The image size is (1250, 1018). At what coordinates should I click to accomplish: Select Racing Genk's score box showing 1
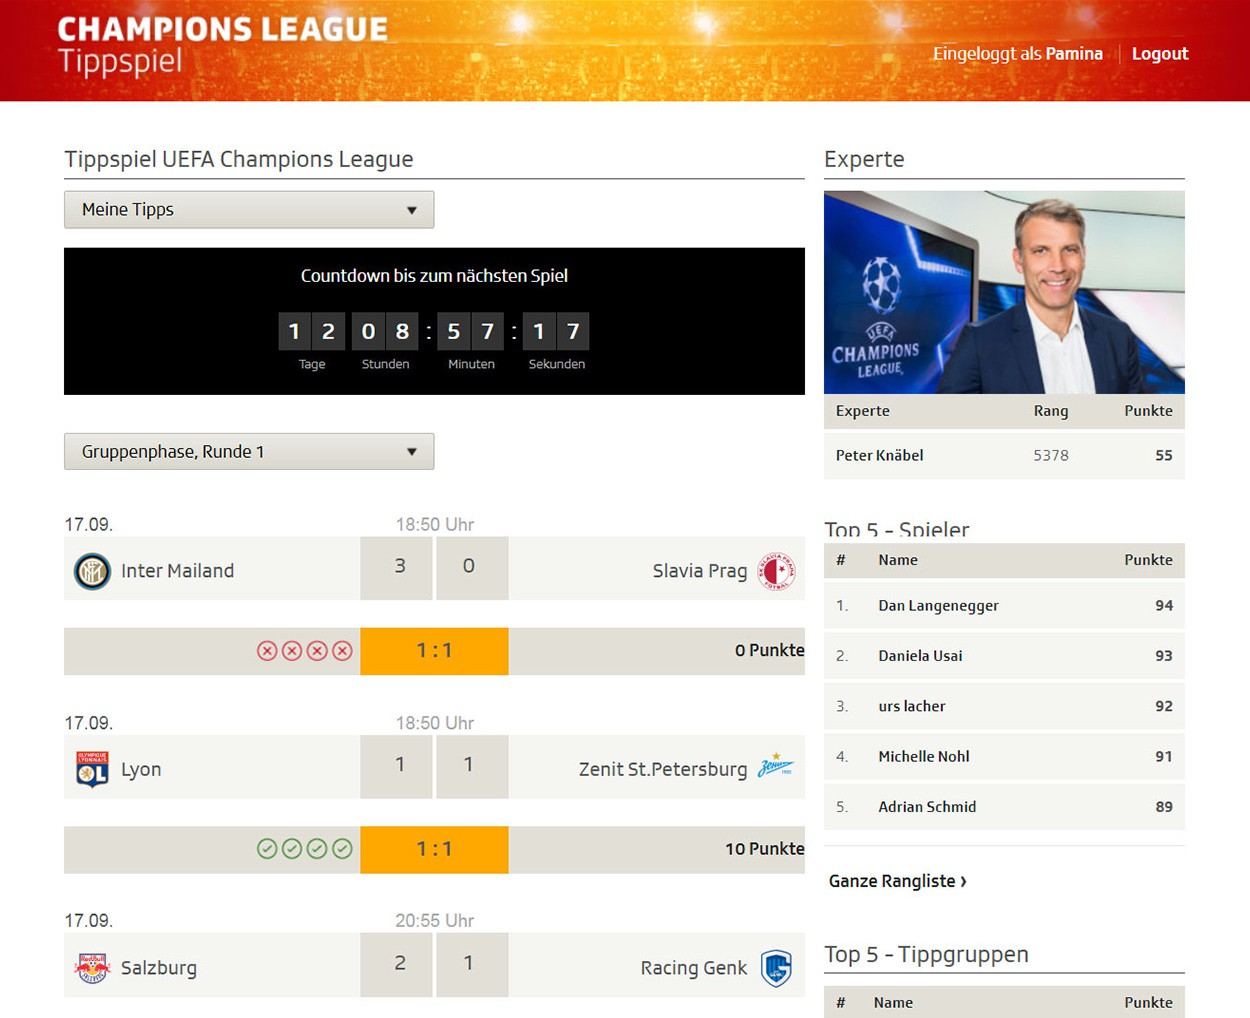click(x=472, y=964)
